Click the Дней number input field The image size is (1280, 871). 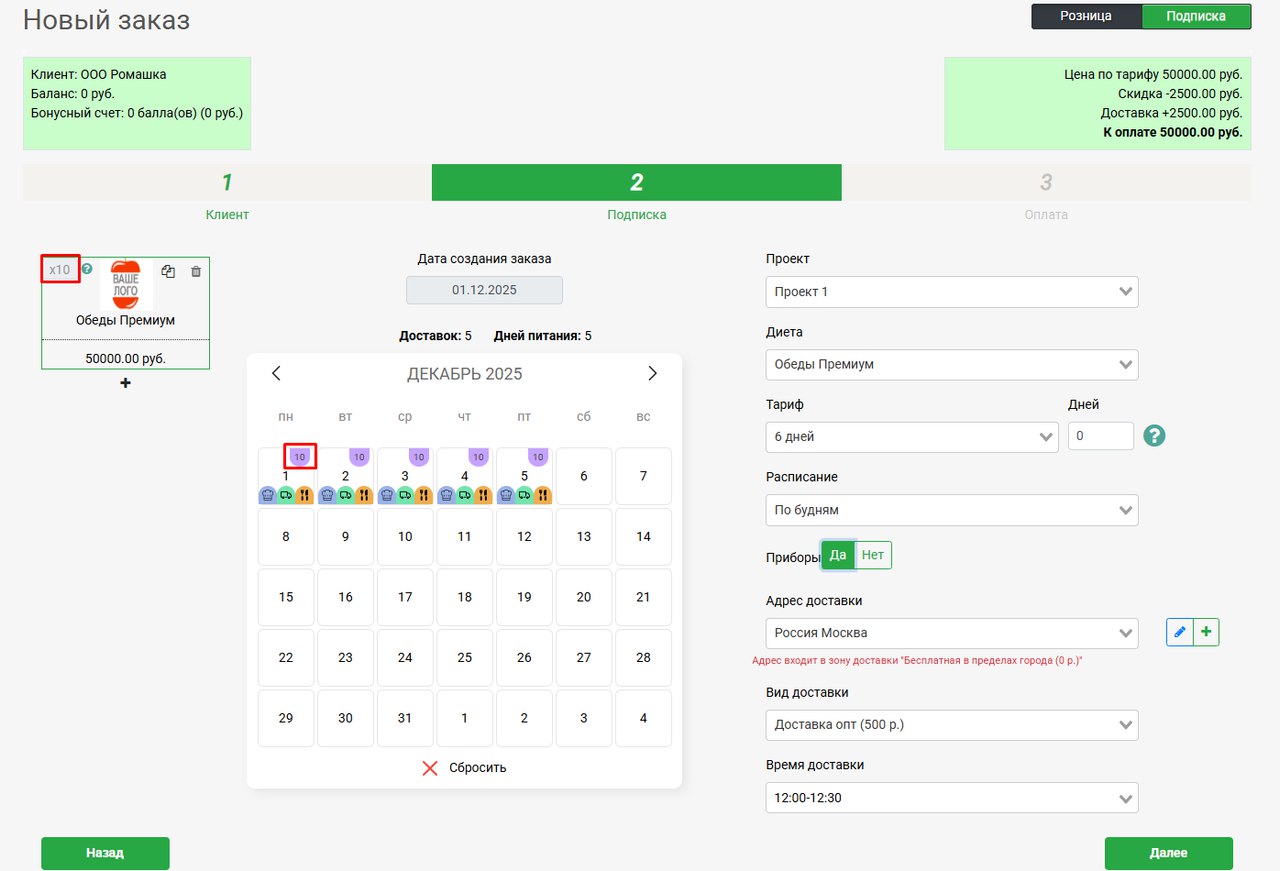(1100, 436)
